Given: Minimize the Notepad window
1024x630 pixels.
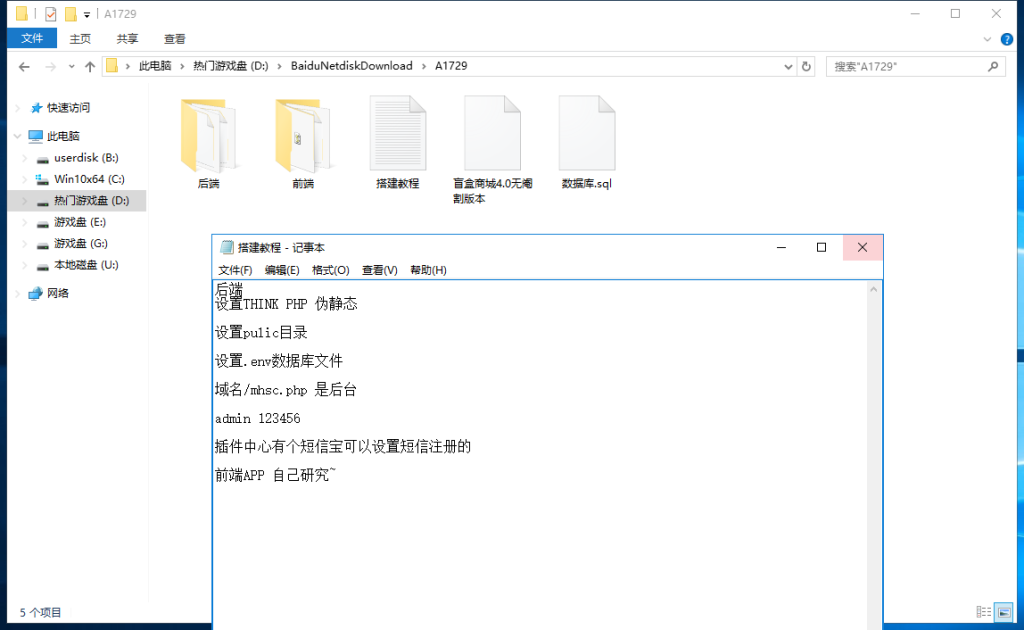Looking at the screenshot, I should pos(781,247).
